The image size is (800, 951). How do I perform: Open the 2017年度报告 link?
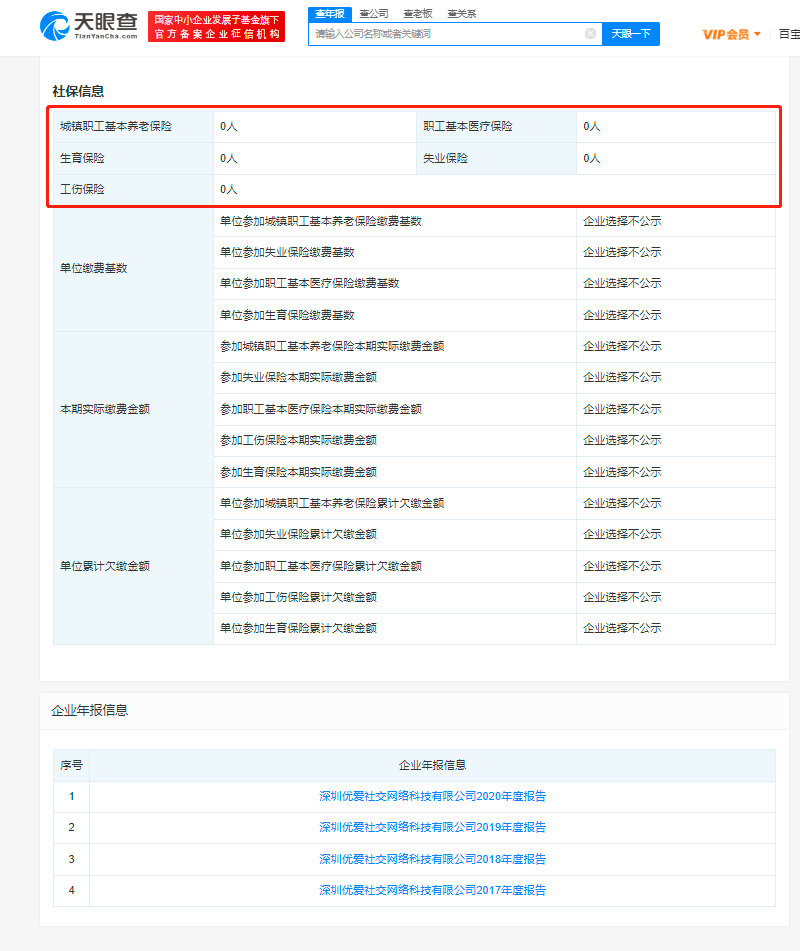432,890
